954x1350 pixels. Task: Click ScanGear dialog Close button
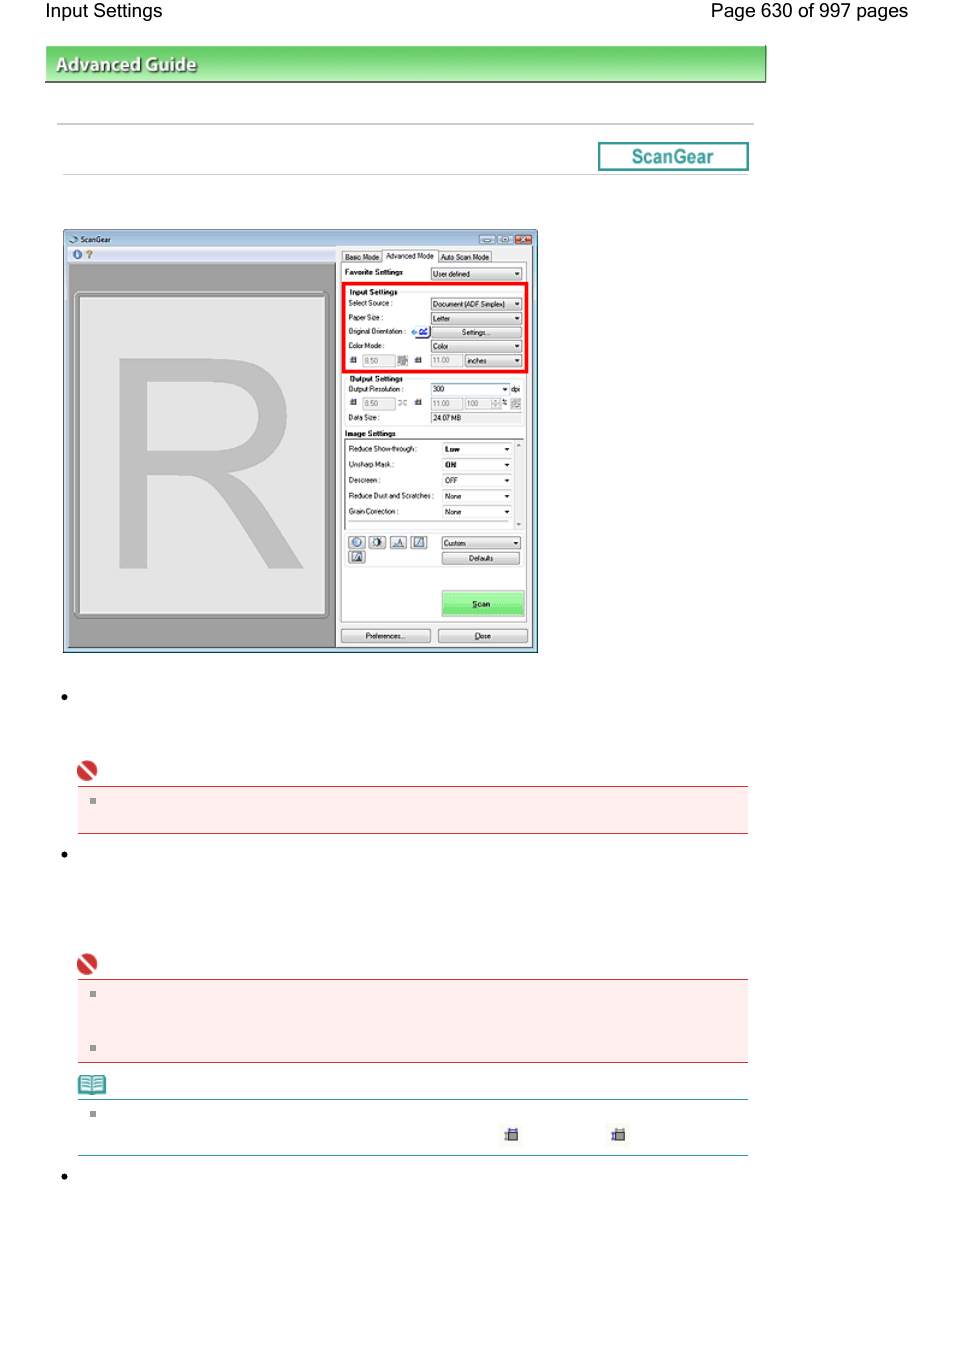pos(483,636)
